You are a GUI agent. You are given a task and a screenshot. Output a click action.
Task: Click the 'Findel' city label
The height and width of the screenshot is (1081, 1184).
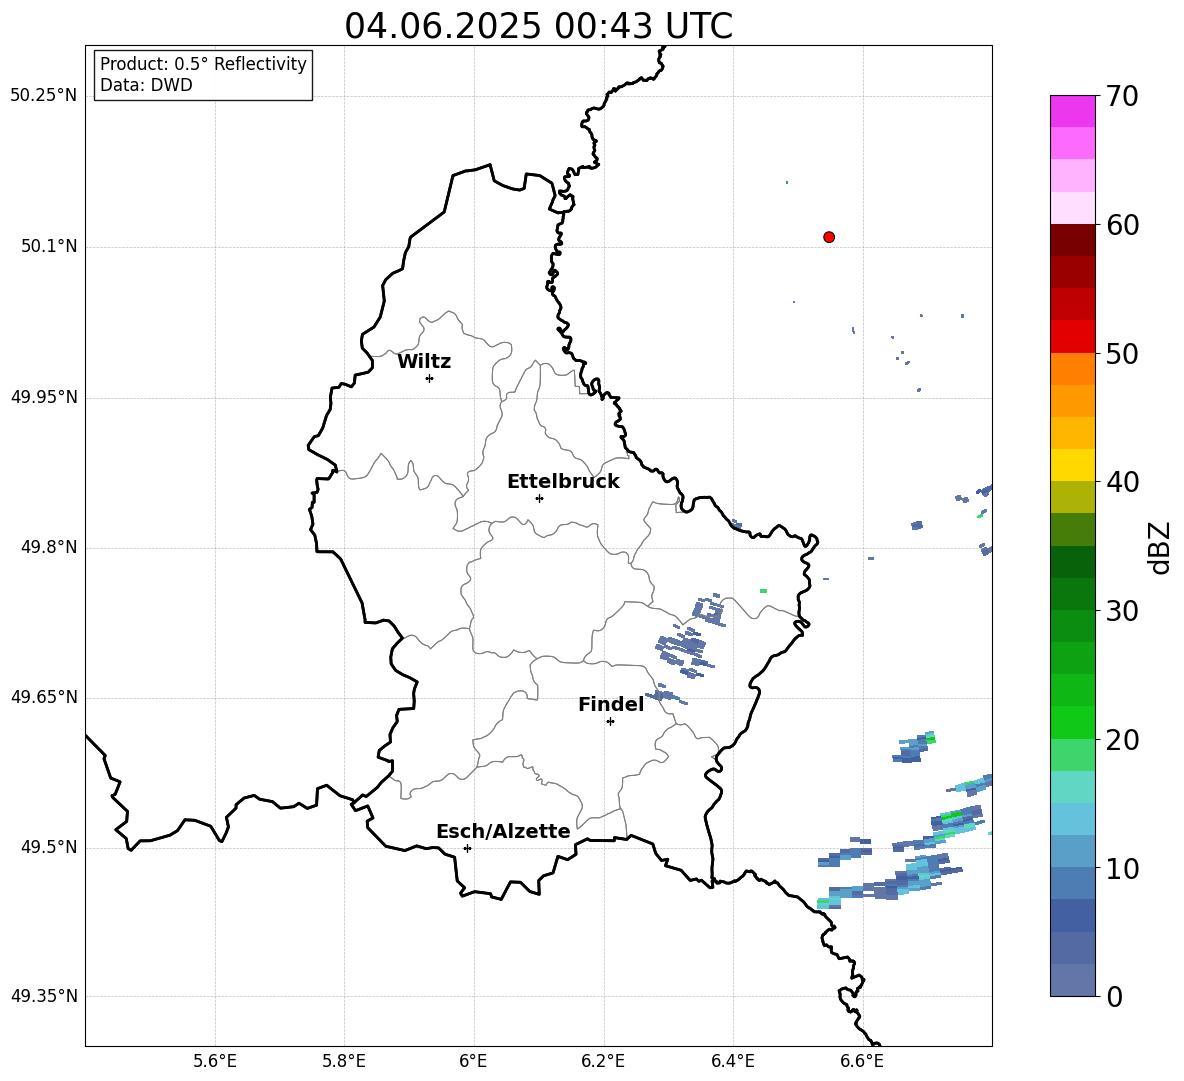611,704
